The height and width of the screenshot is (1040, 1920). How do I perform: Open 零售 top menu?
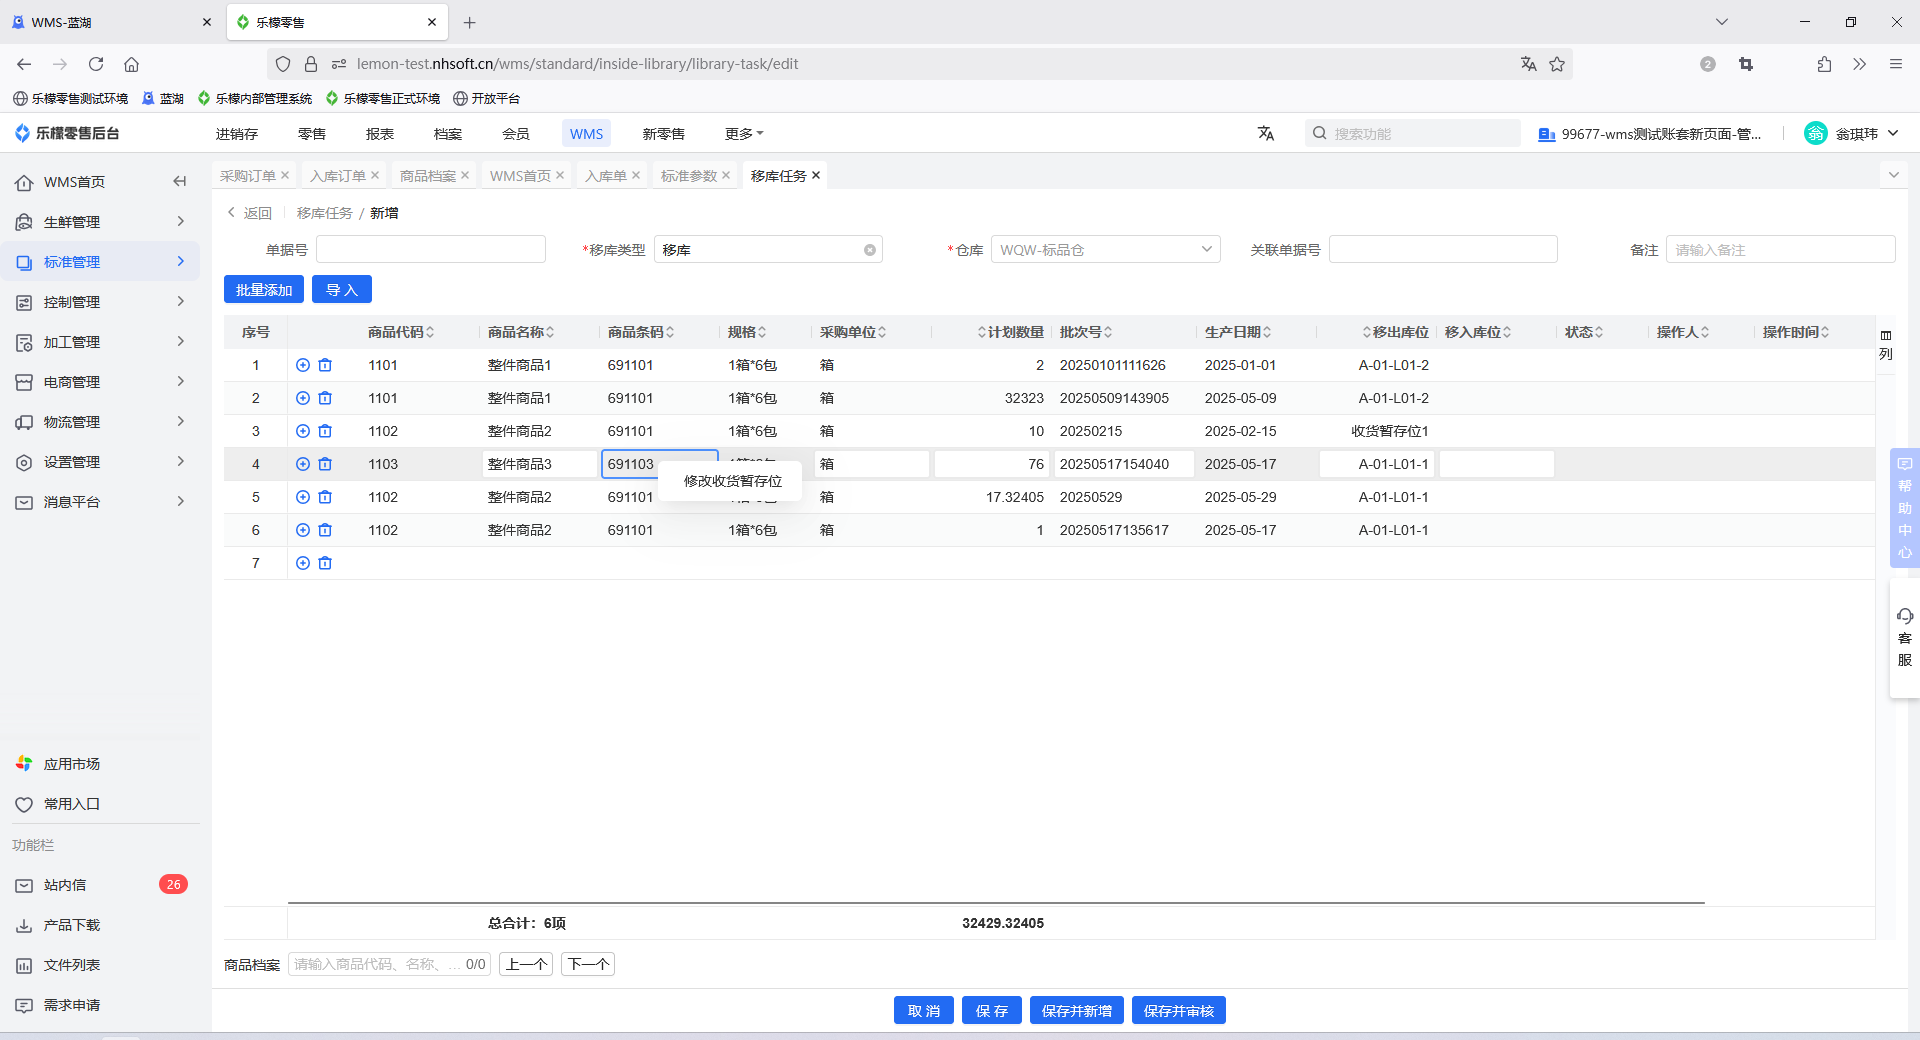coord(312,134)
